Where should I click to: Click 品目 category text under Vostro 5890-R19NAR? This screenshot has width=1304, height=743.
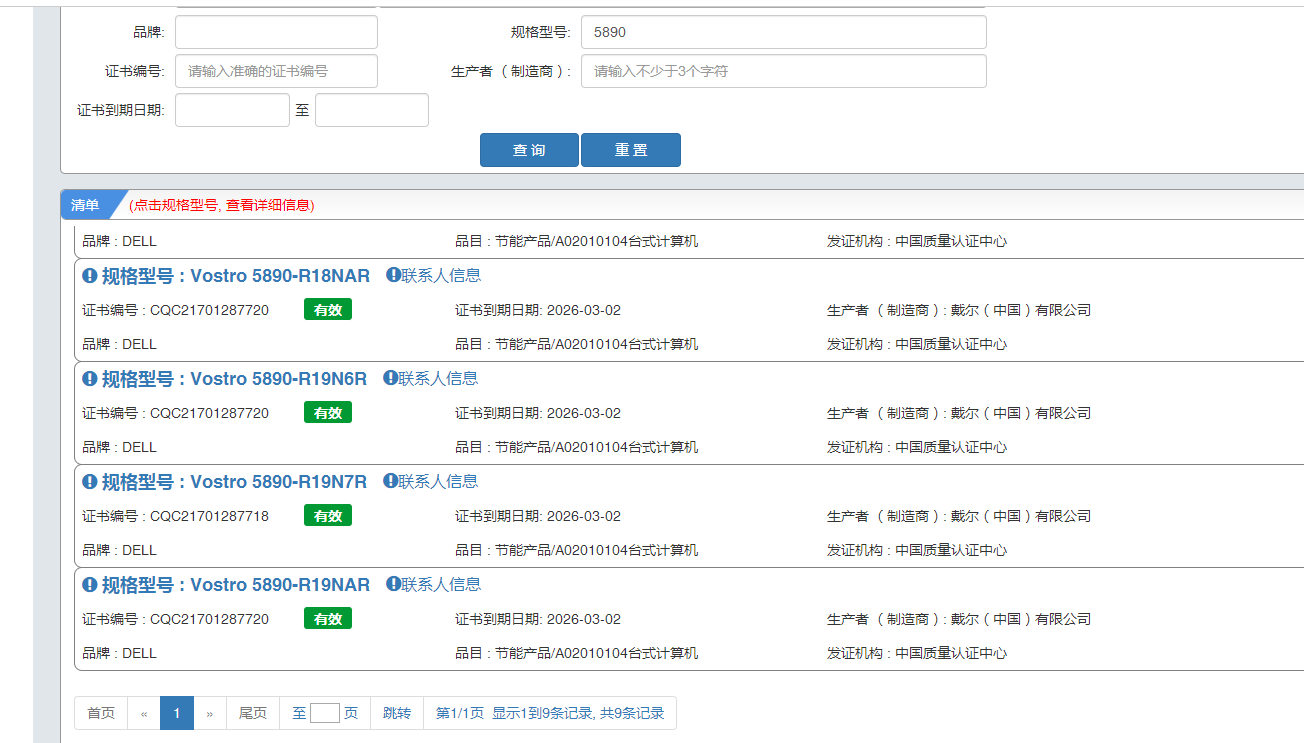point(577,653)
